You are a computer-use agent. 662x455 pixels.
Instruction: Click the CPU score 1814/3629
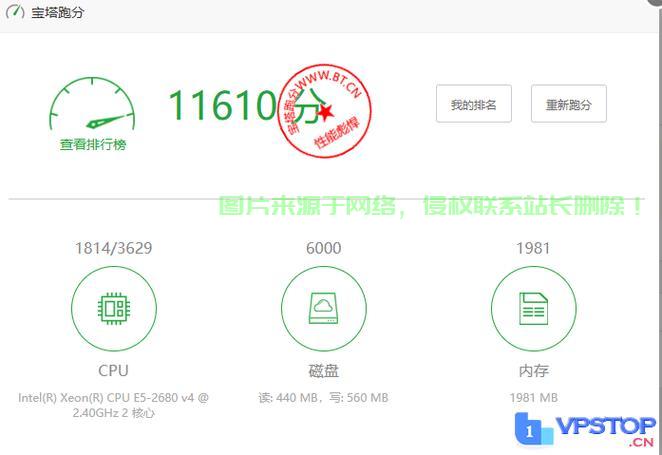tap(113, 248)
